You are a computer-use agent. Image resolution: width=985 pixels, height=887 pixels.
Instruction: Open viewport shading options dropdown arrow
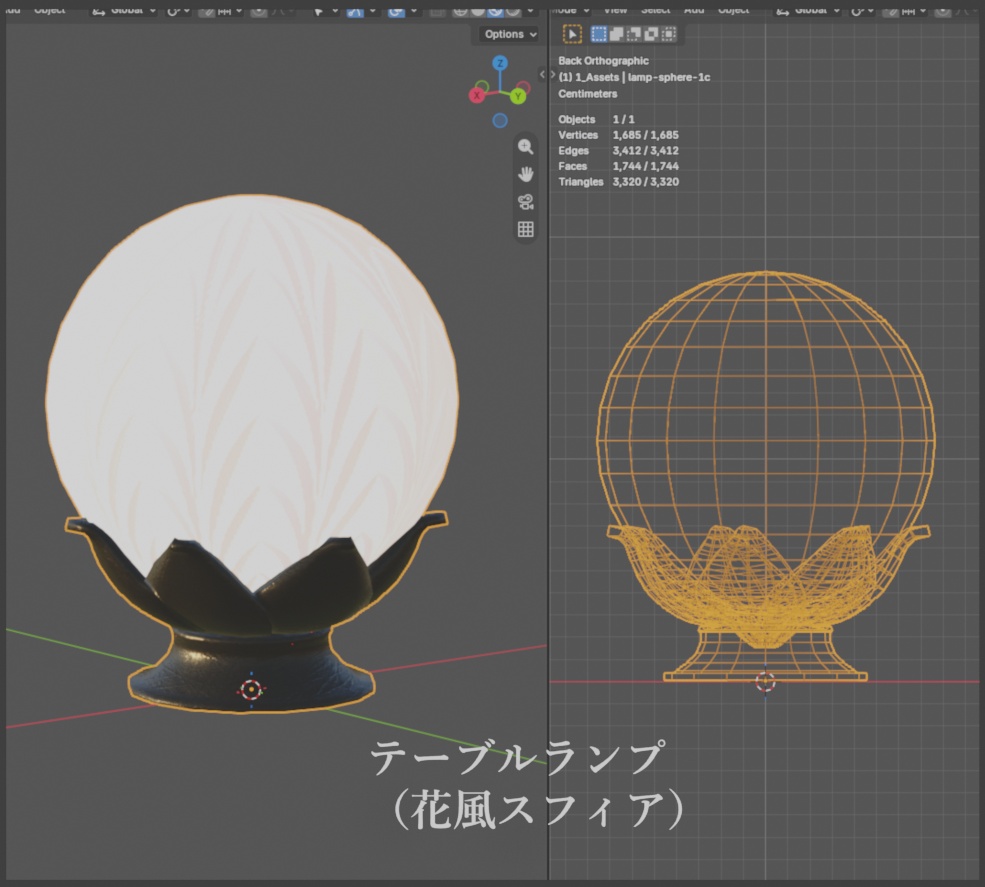click(531, 10)
